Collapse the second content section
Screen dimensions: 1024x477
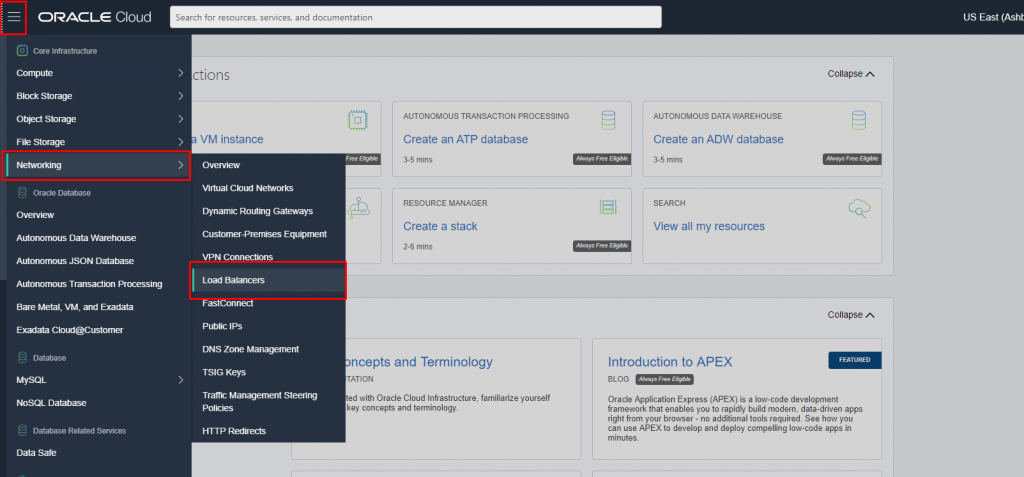(x=851, y=314)
